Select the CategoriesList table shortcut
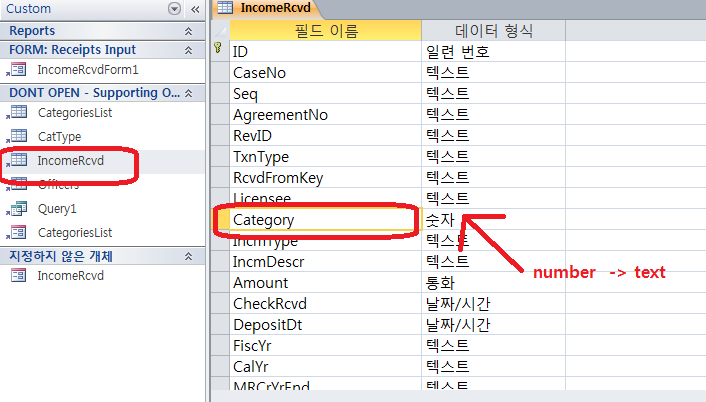The image size is (706, 402). pos(75,113)
